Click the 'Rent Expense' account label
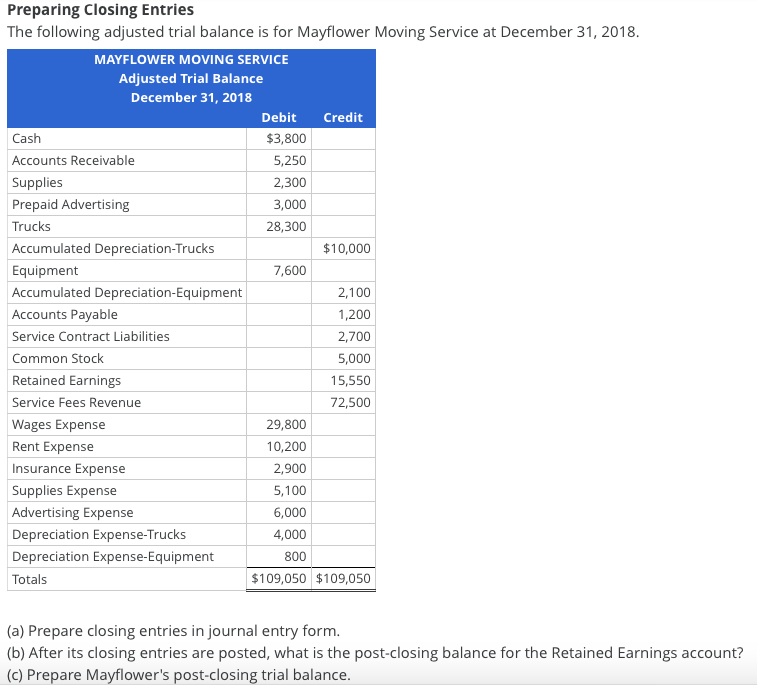The height and width of the screenshot is (685, 757). (x=53, y=447)
